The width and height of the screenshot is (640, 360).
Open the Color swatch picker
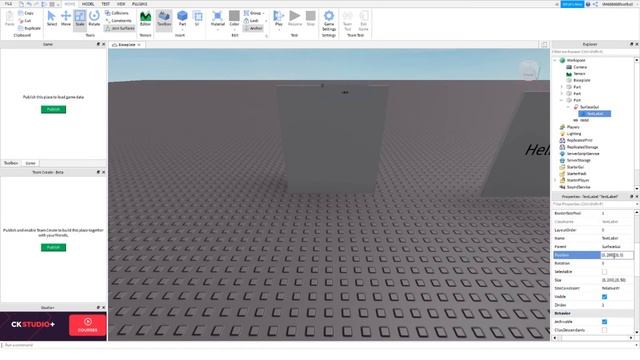(234, 18)
